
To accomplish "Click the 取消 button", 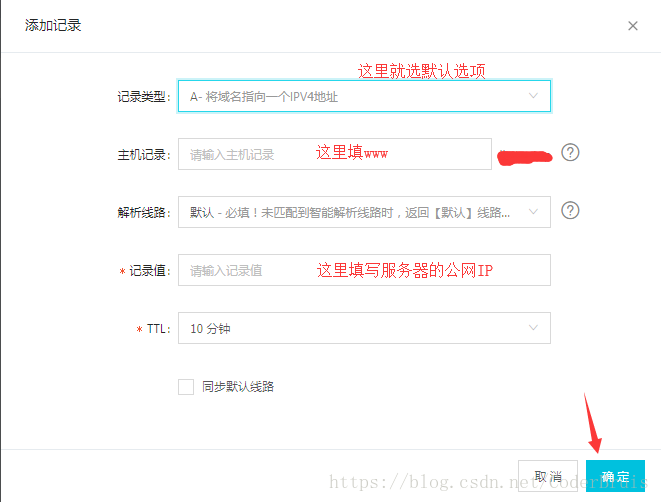I will pyautogui.click(x=548, y=477).
